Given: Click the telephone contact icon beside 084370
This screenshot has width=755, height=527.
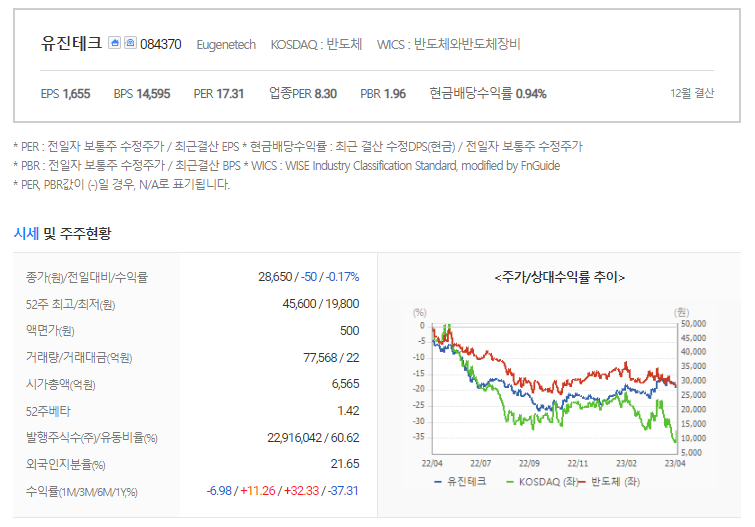Looking at the screenshot, I should click(130, 42).
